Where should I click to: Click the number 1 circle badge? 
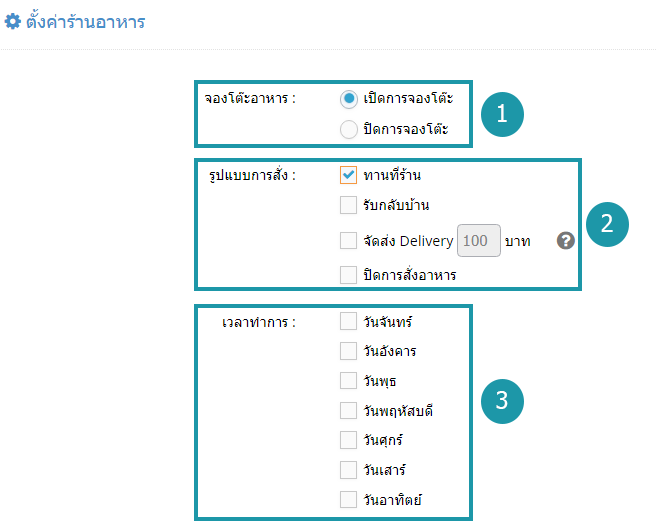[502, 114]
